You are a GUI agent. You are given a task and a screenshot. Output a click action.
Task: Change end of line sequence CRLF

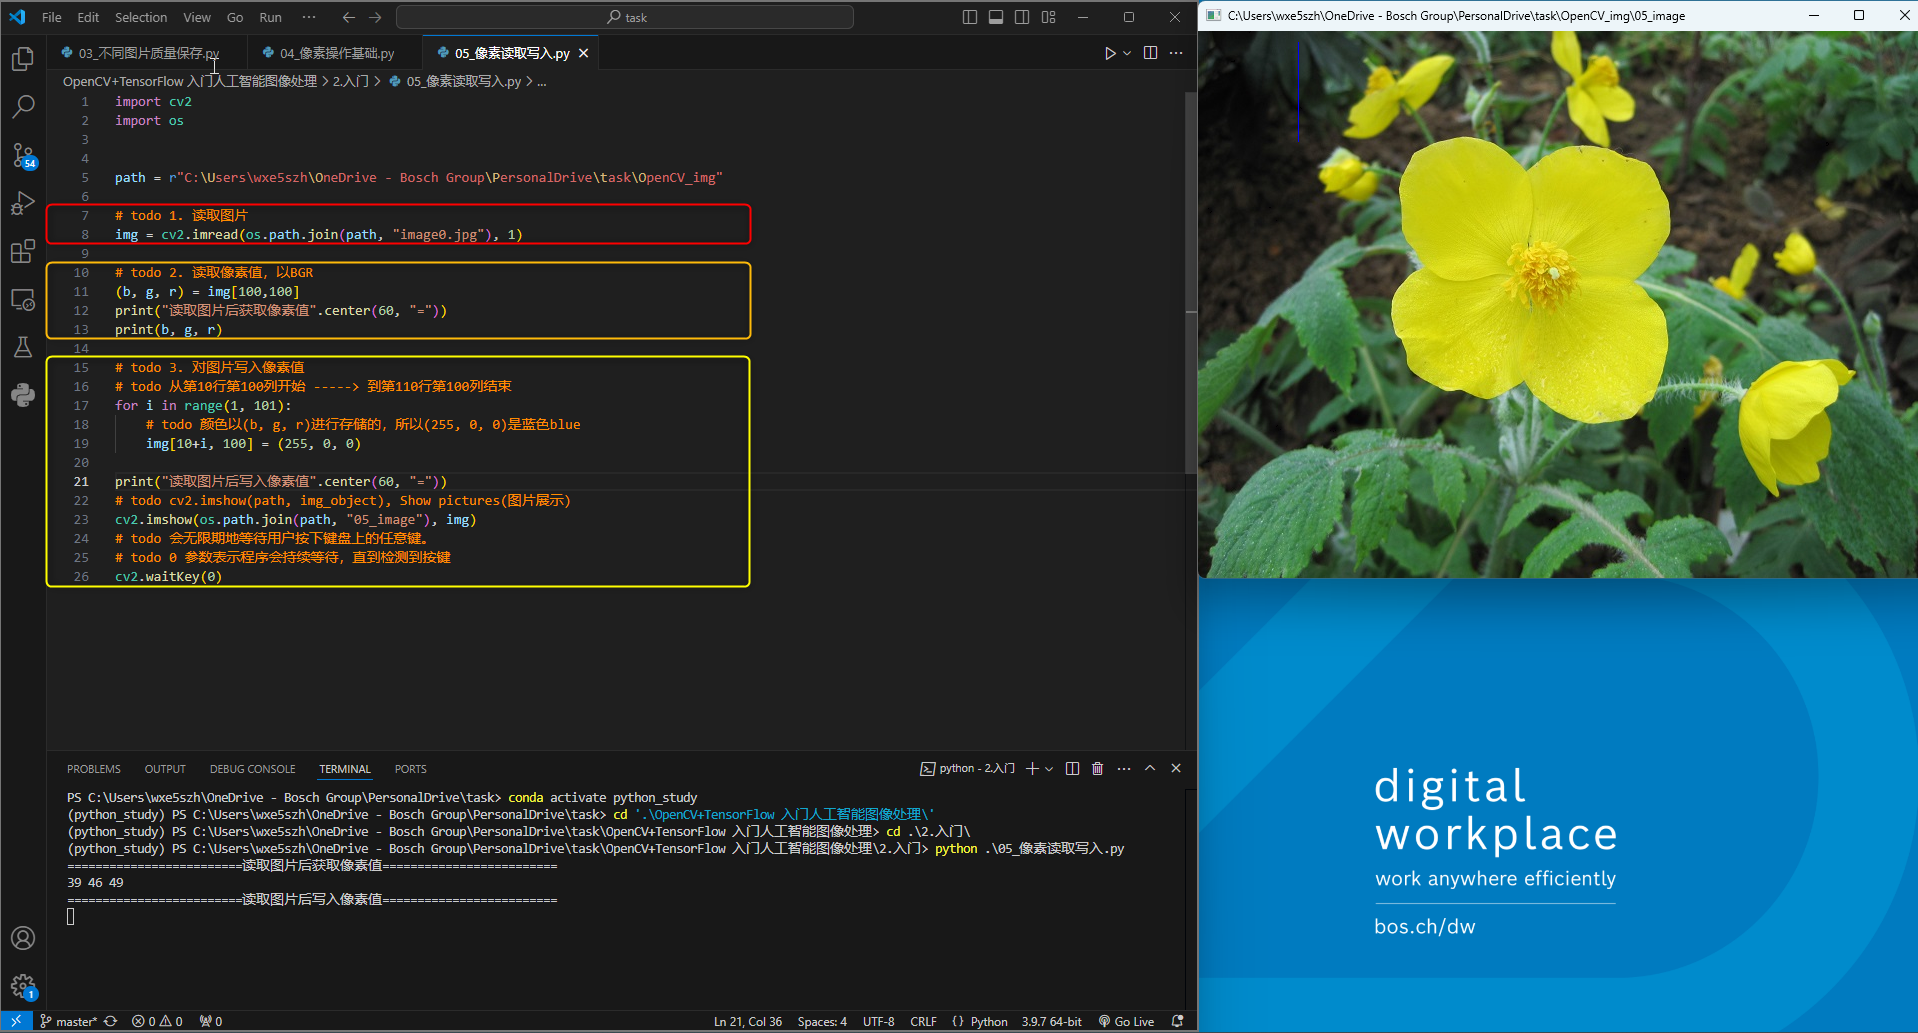point(924,1021)
